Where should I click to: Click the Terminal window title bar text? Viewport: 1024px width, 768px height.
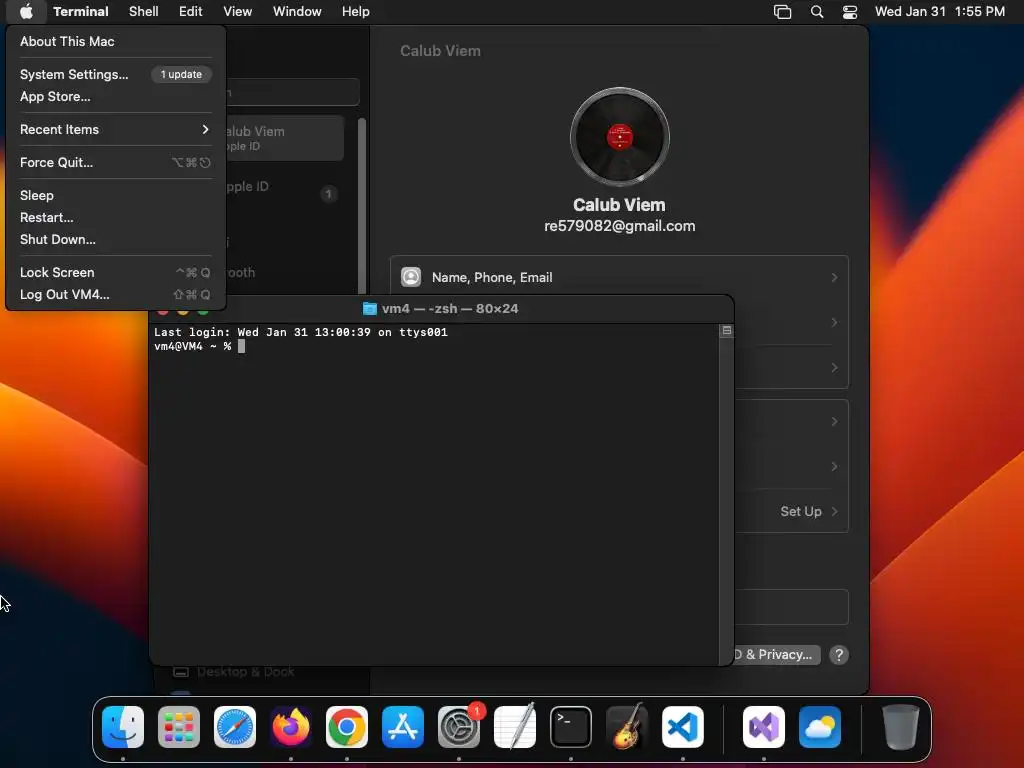(450, 309)
